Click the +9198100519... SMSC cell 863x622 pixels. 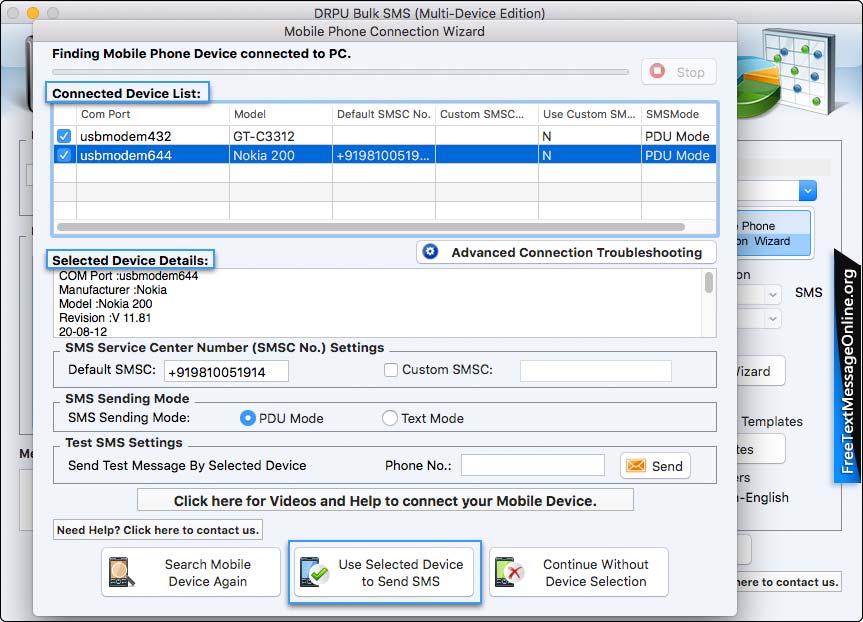tap(384, 155)
